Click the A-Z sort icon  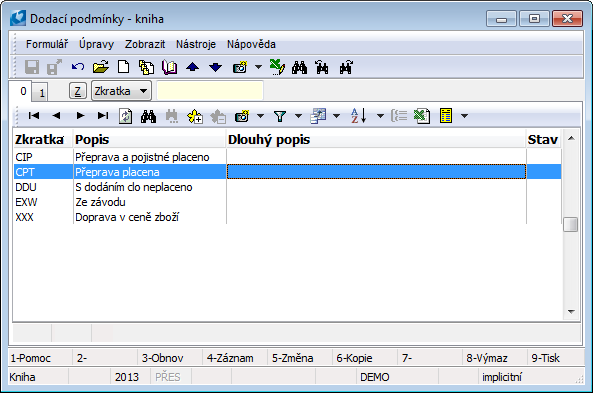click(x=358, y=116)
